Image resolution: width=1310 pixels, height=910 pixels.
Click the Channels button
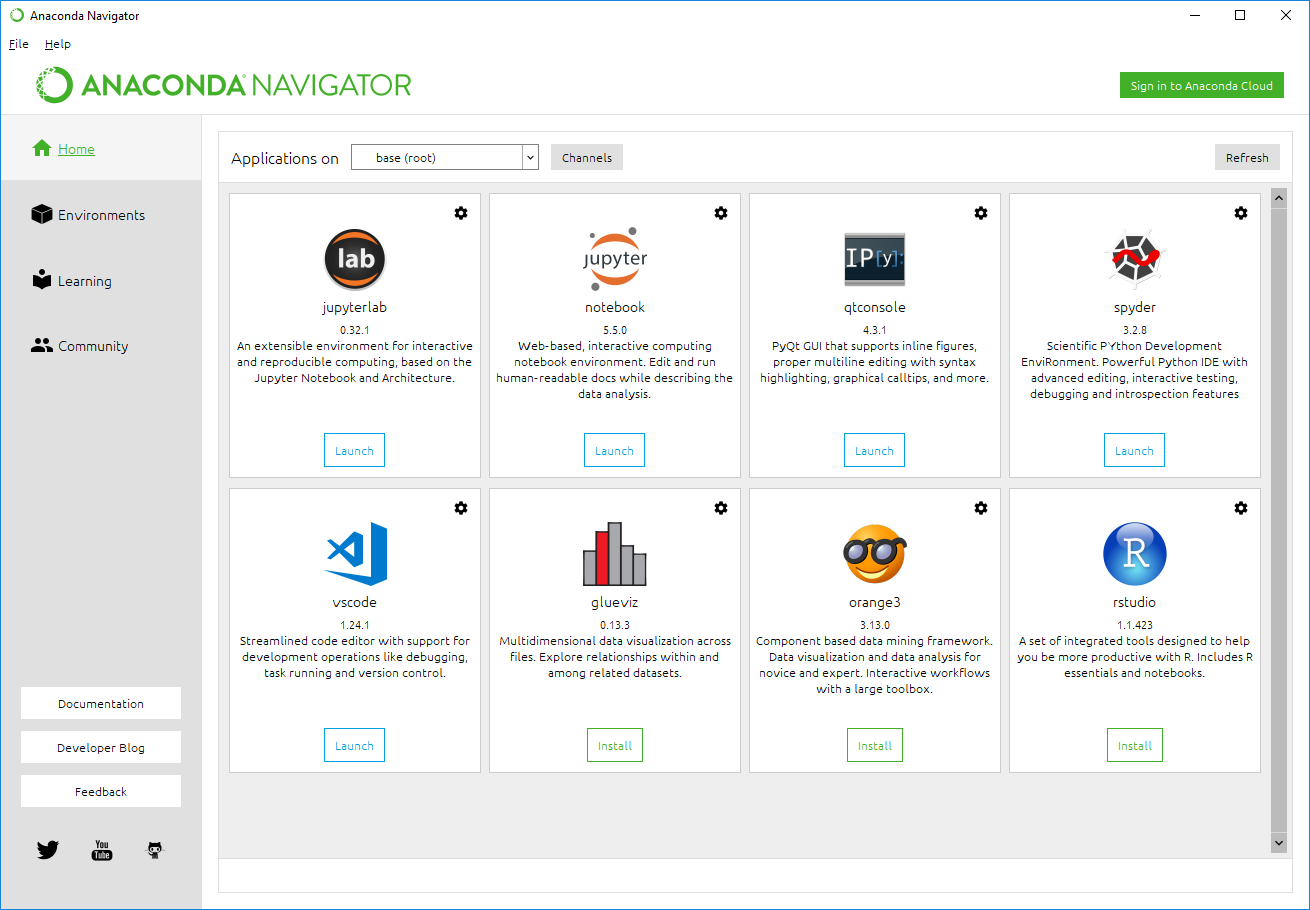pos(587,157)
